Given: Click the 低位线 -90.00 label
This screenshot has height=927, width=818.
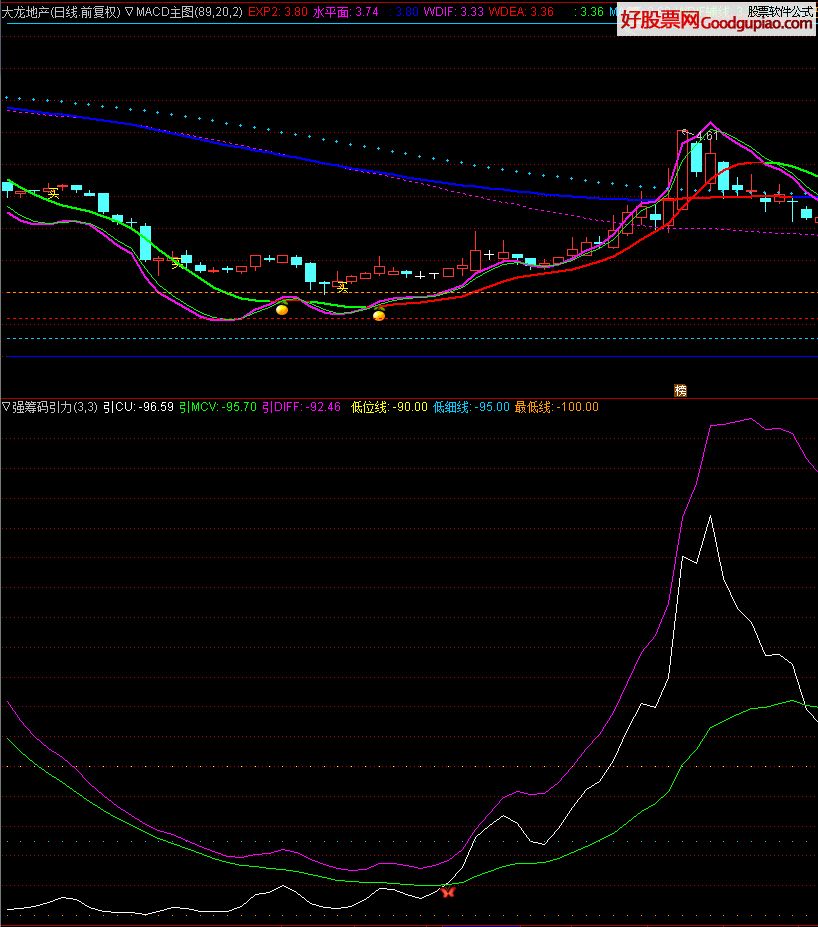Looking at the screenshot, I should (389, 407).
